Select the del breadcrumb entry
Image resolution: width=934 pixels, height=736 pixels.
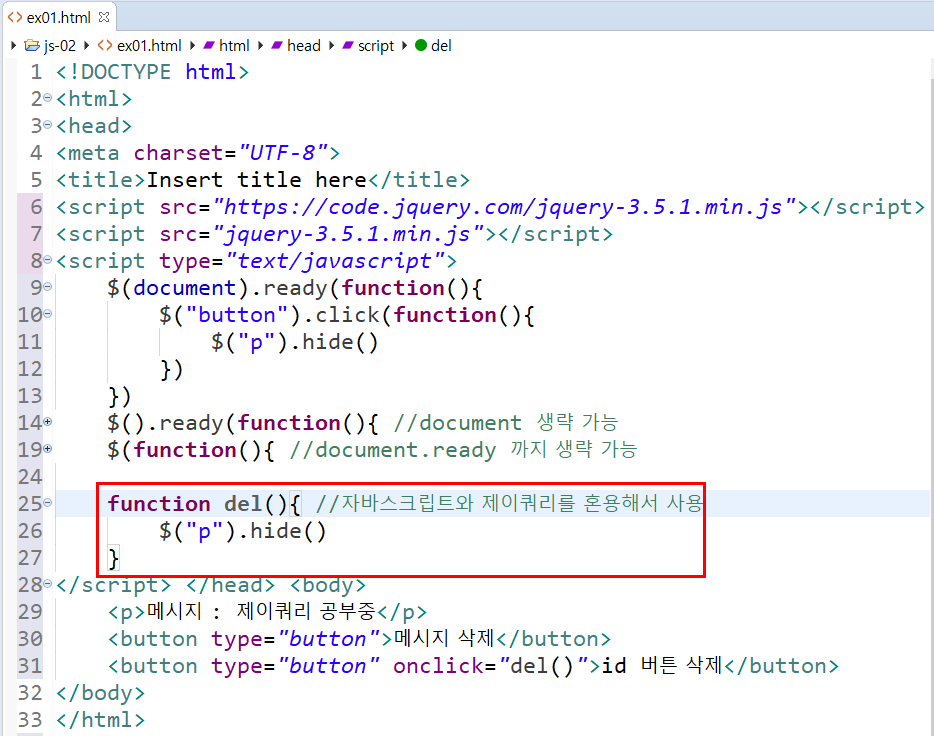pos(441,46)
